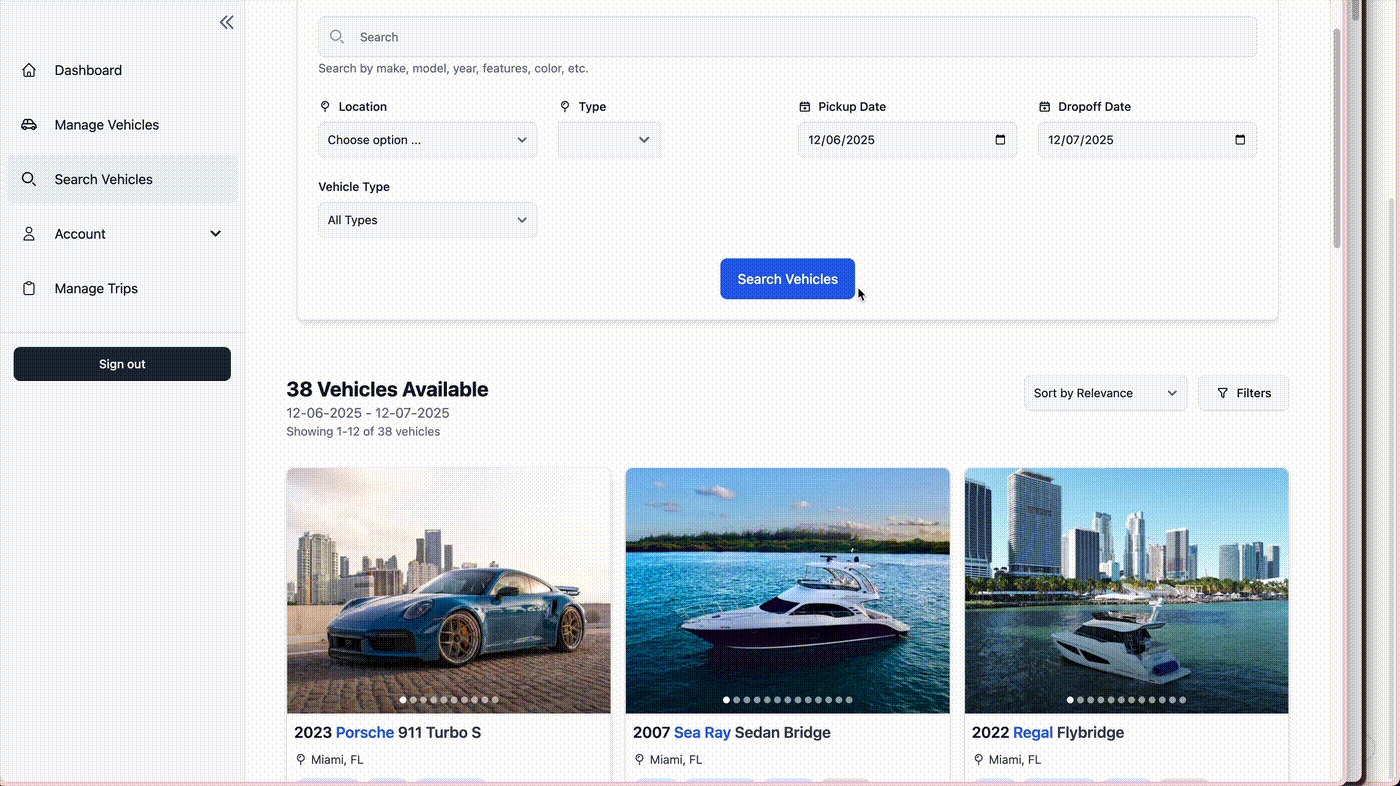Click the Manage Vehicles car icon

(x=29, y=125)
